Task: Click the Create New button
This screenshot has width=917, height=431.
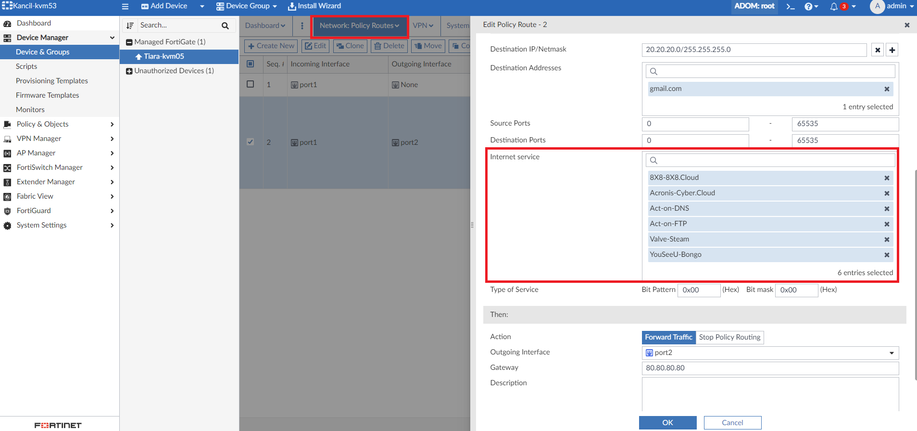Action: pyautogui.click(x=270, y=46)
